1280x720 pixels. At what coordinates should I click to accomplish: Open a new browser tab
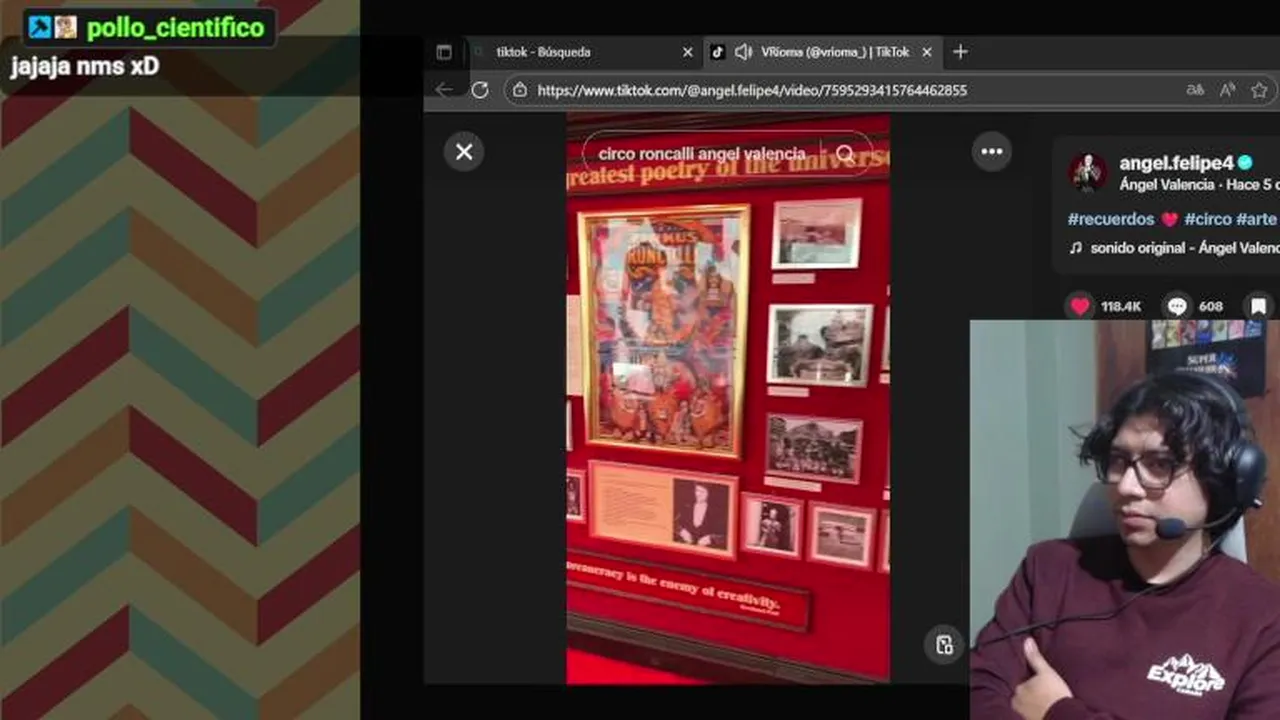[x=960, y=52]
